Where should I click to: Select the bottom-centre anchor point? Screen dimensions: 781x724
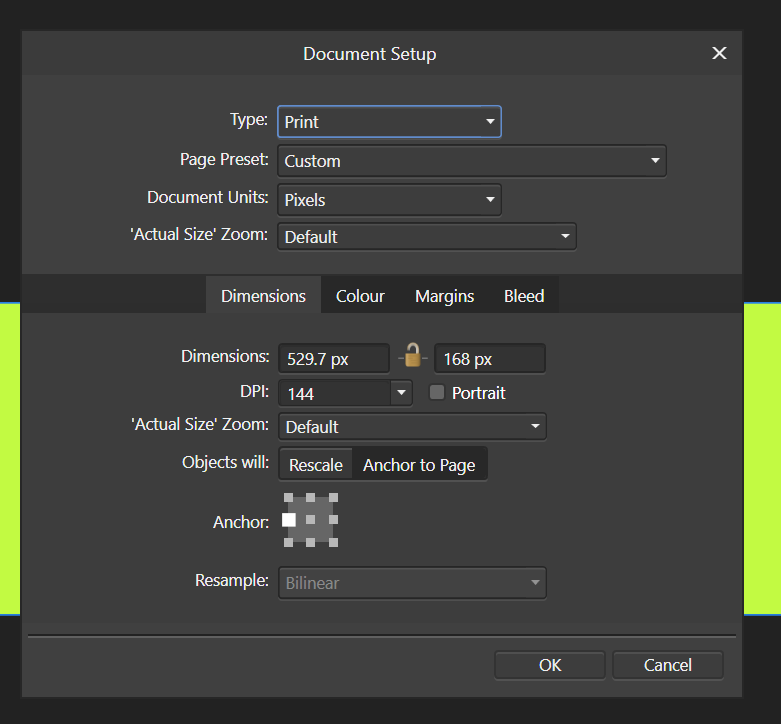pos(310,542)
